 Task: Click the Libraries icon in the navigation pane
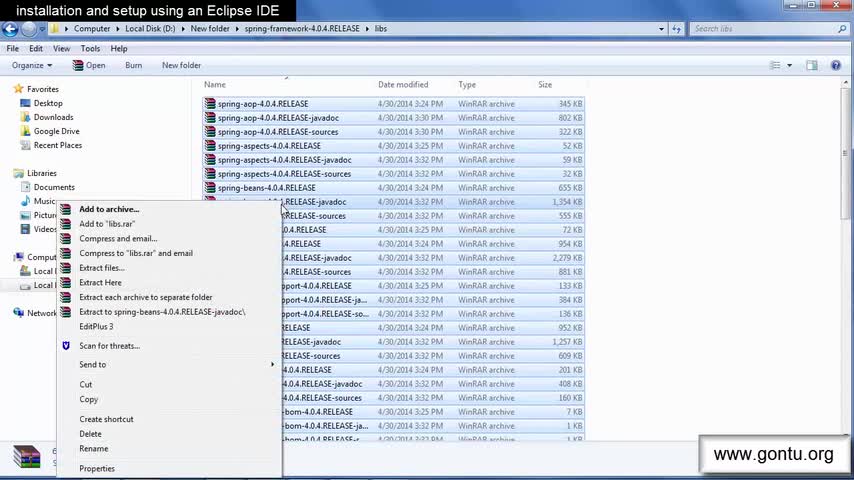(19, 173)
